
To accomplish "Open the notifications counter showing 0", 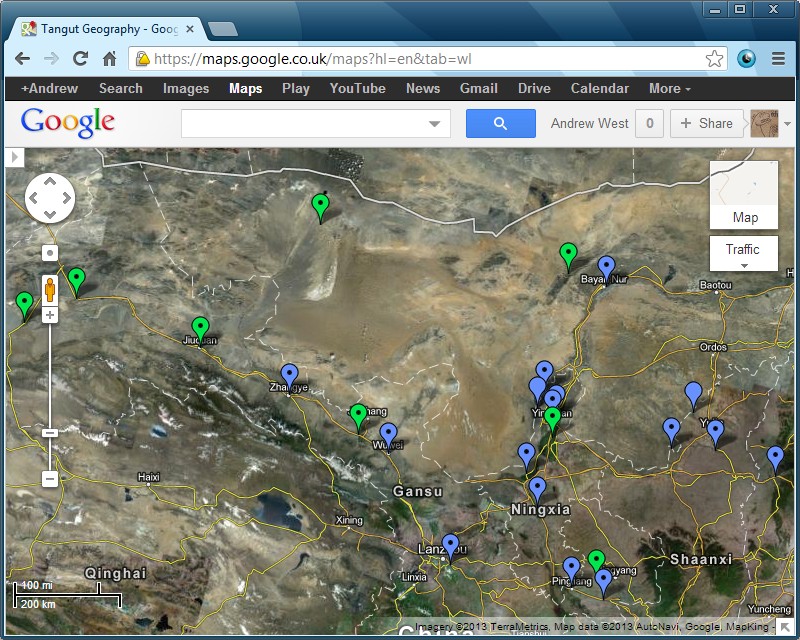I will coord(649,124).
